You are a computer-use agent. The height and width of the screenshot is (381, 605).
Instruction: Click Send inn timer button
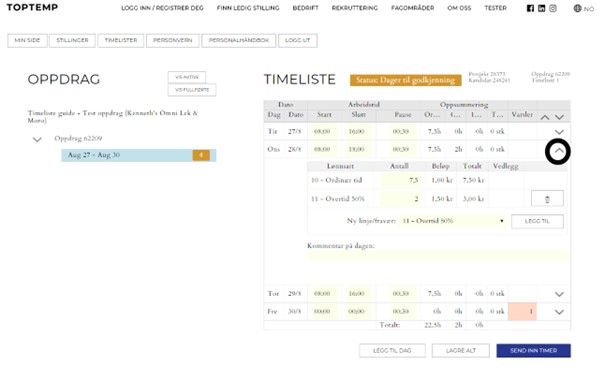tap(533, 351)
